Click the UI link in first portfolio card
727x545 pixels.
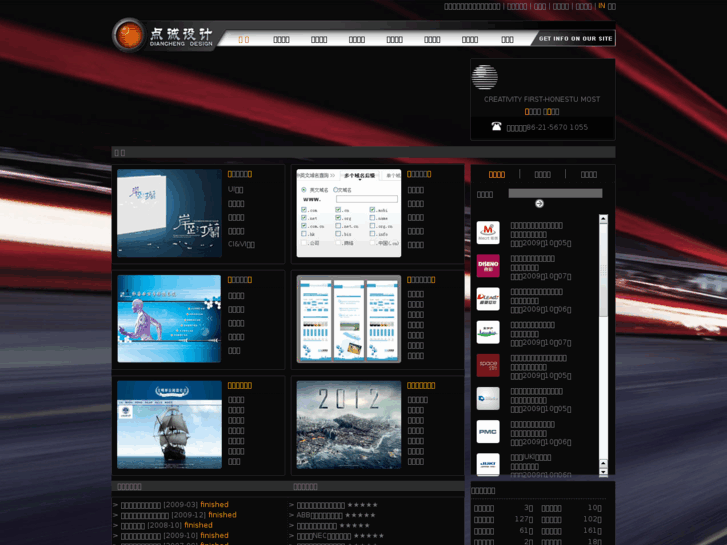click(x=236, y=189)
